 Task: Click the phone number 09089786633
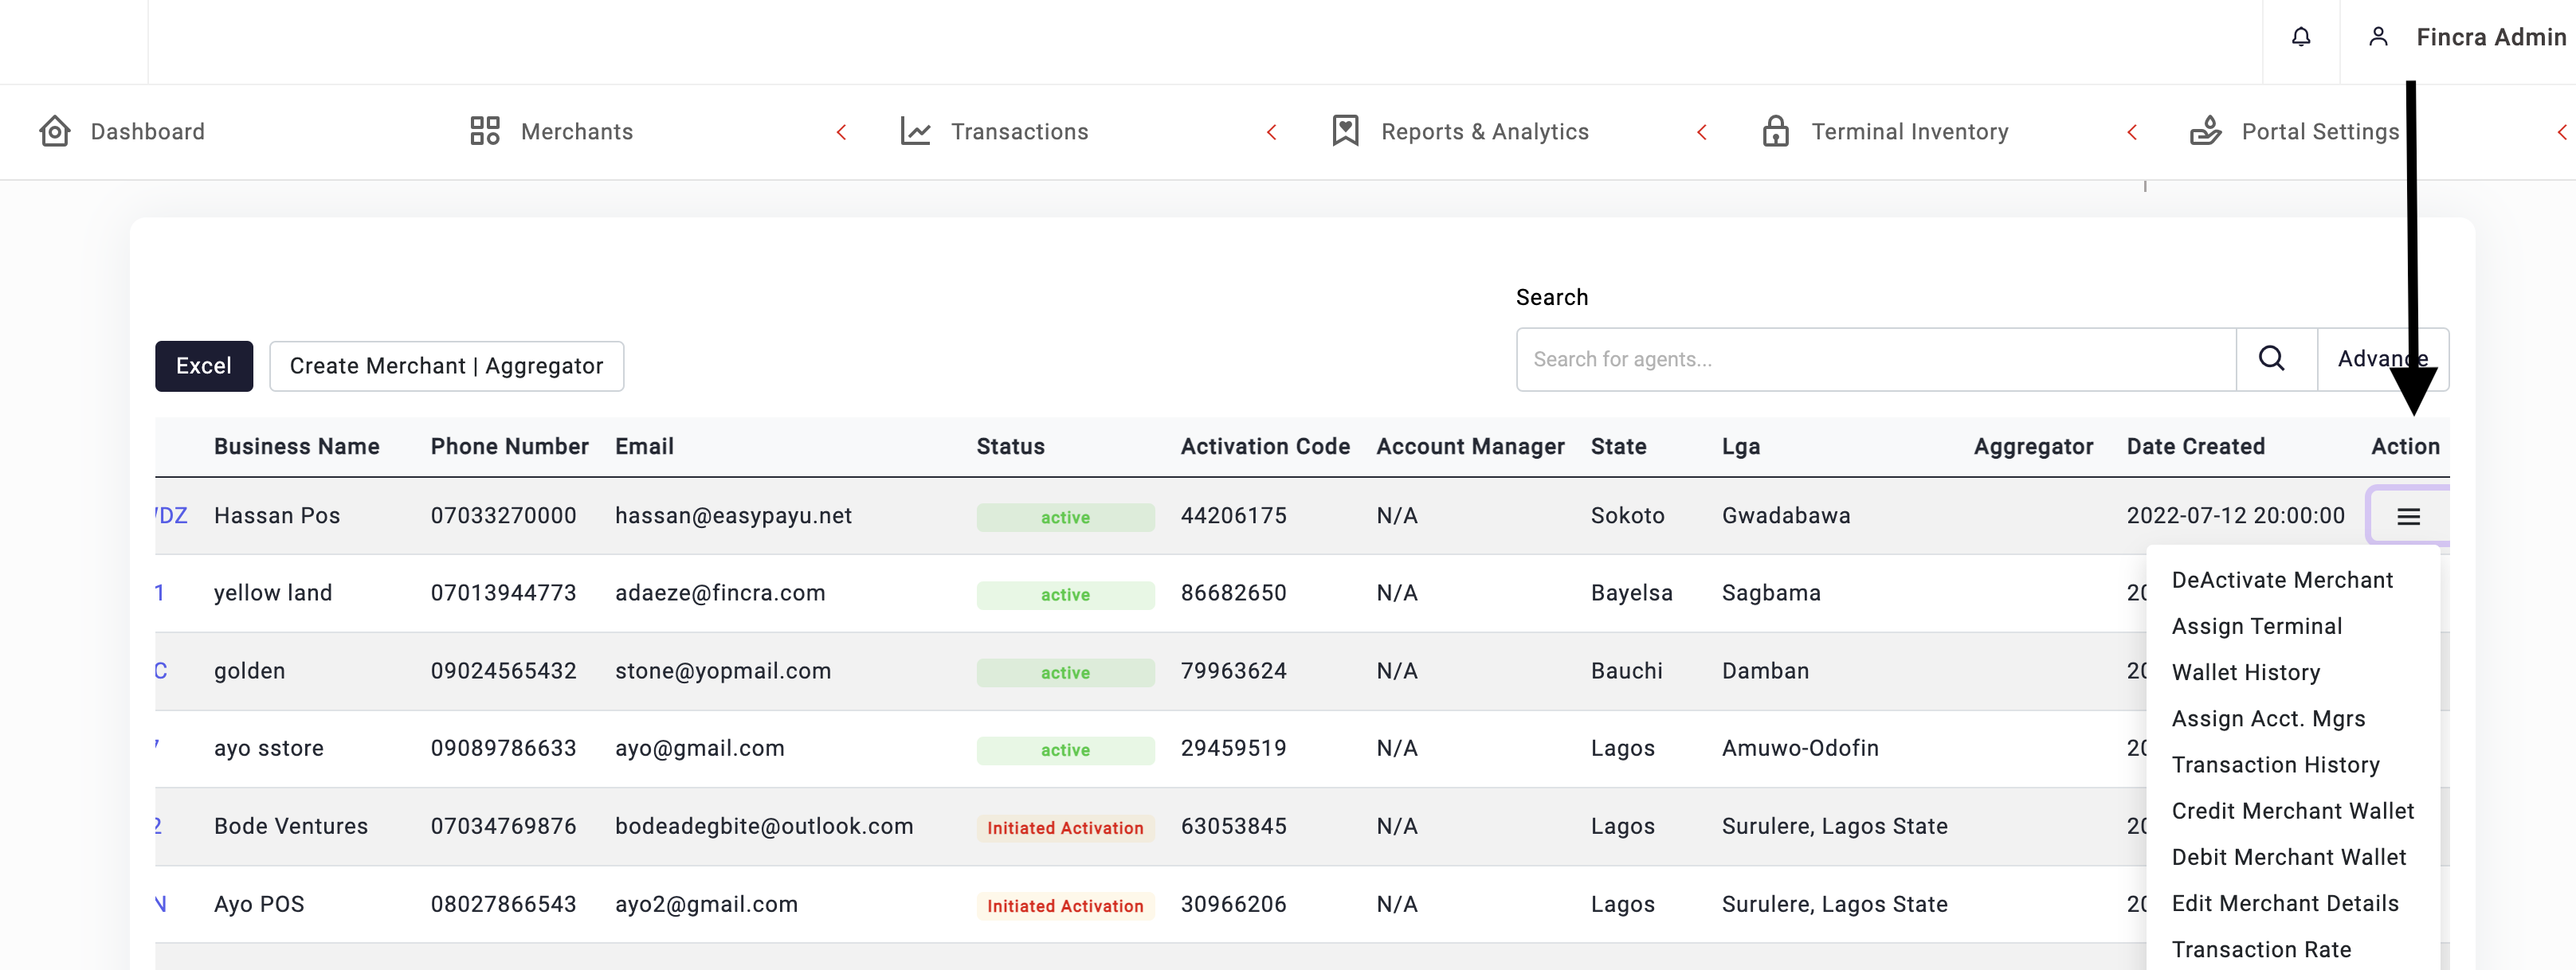(503, 748)
